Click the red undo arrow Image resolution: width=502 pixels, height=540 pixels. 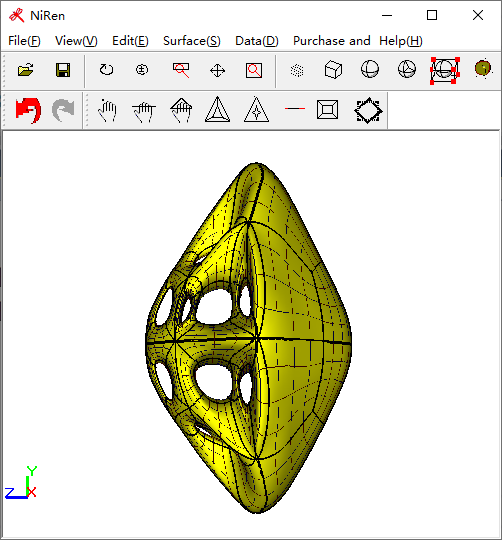point(28,110)
